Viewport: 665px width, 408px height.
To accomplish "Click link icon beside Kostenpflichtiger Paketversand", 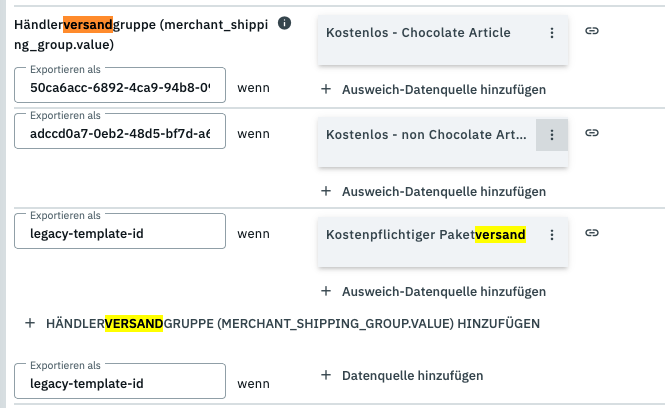I will pos(592,233).
